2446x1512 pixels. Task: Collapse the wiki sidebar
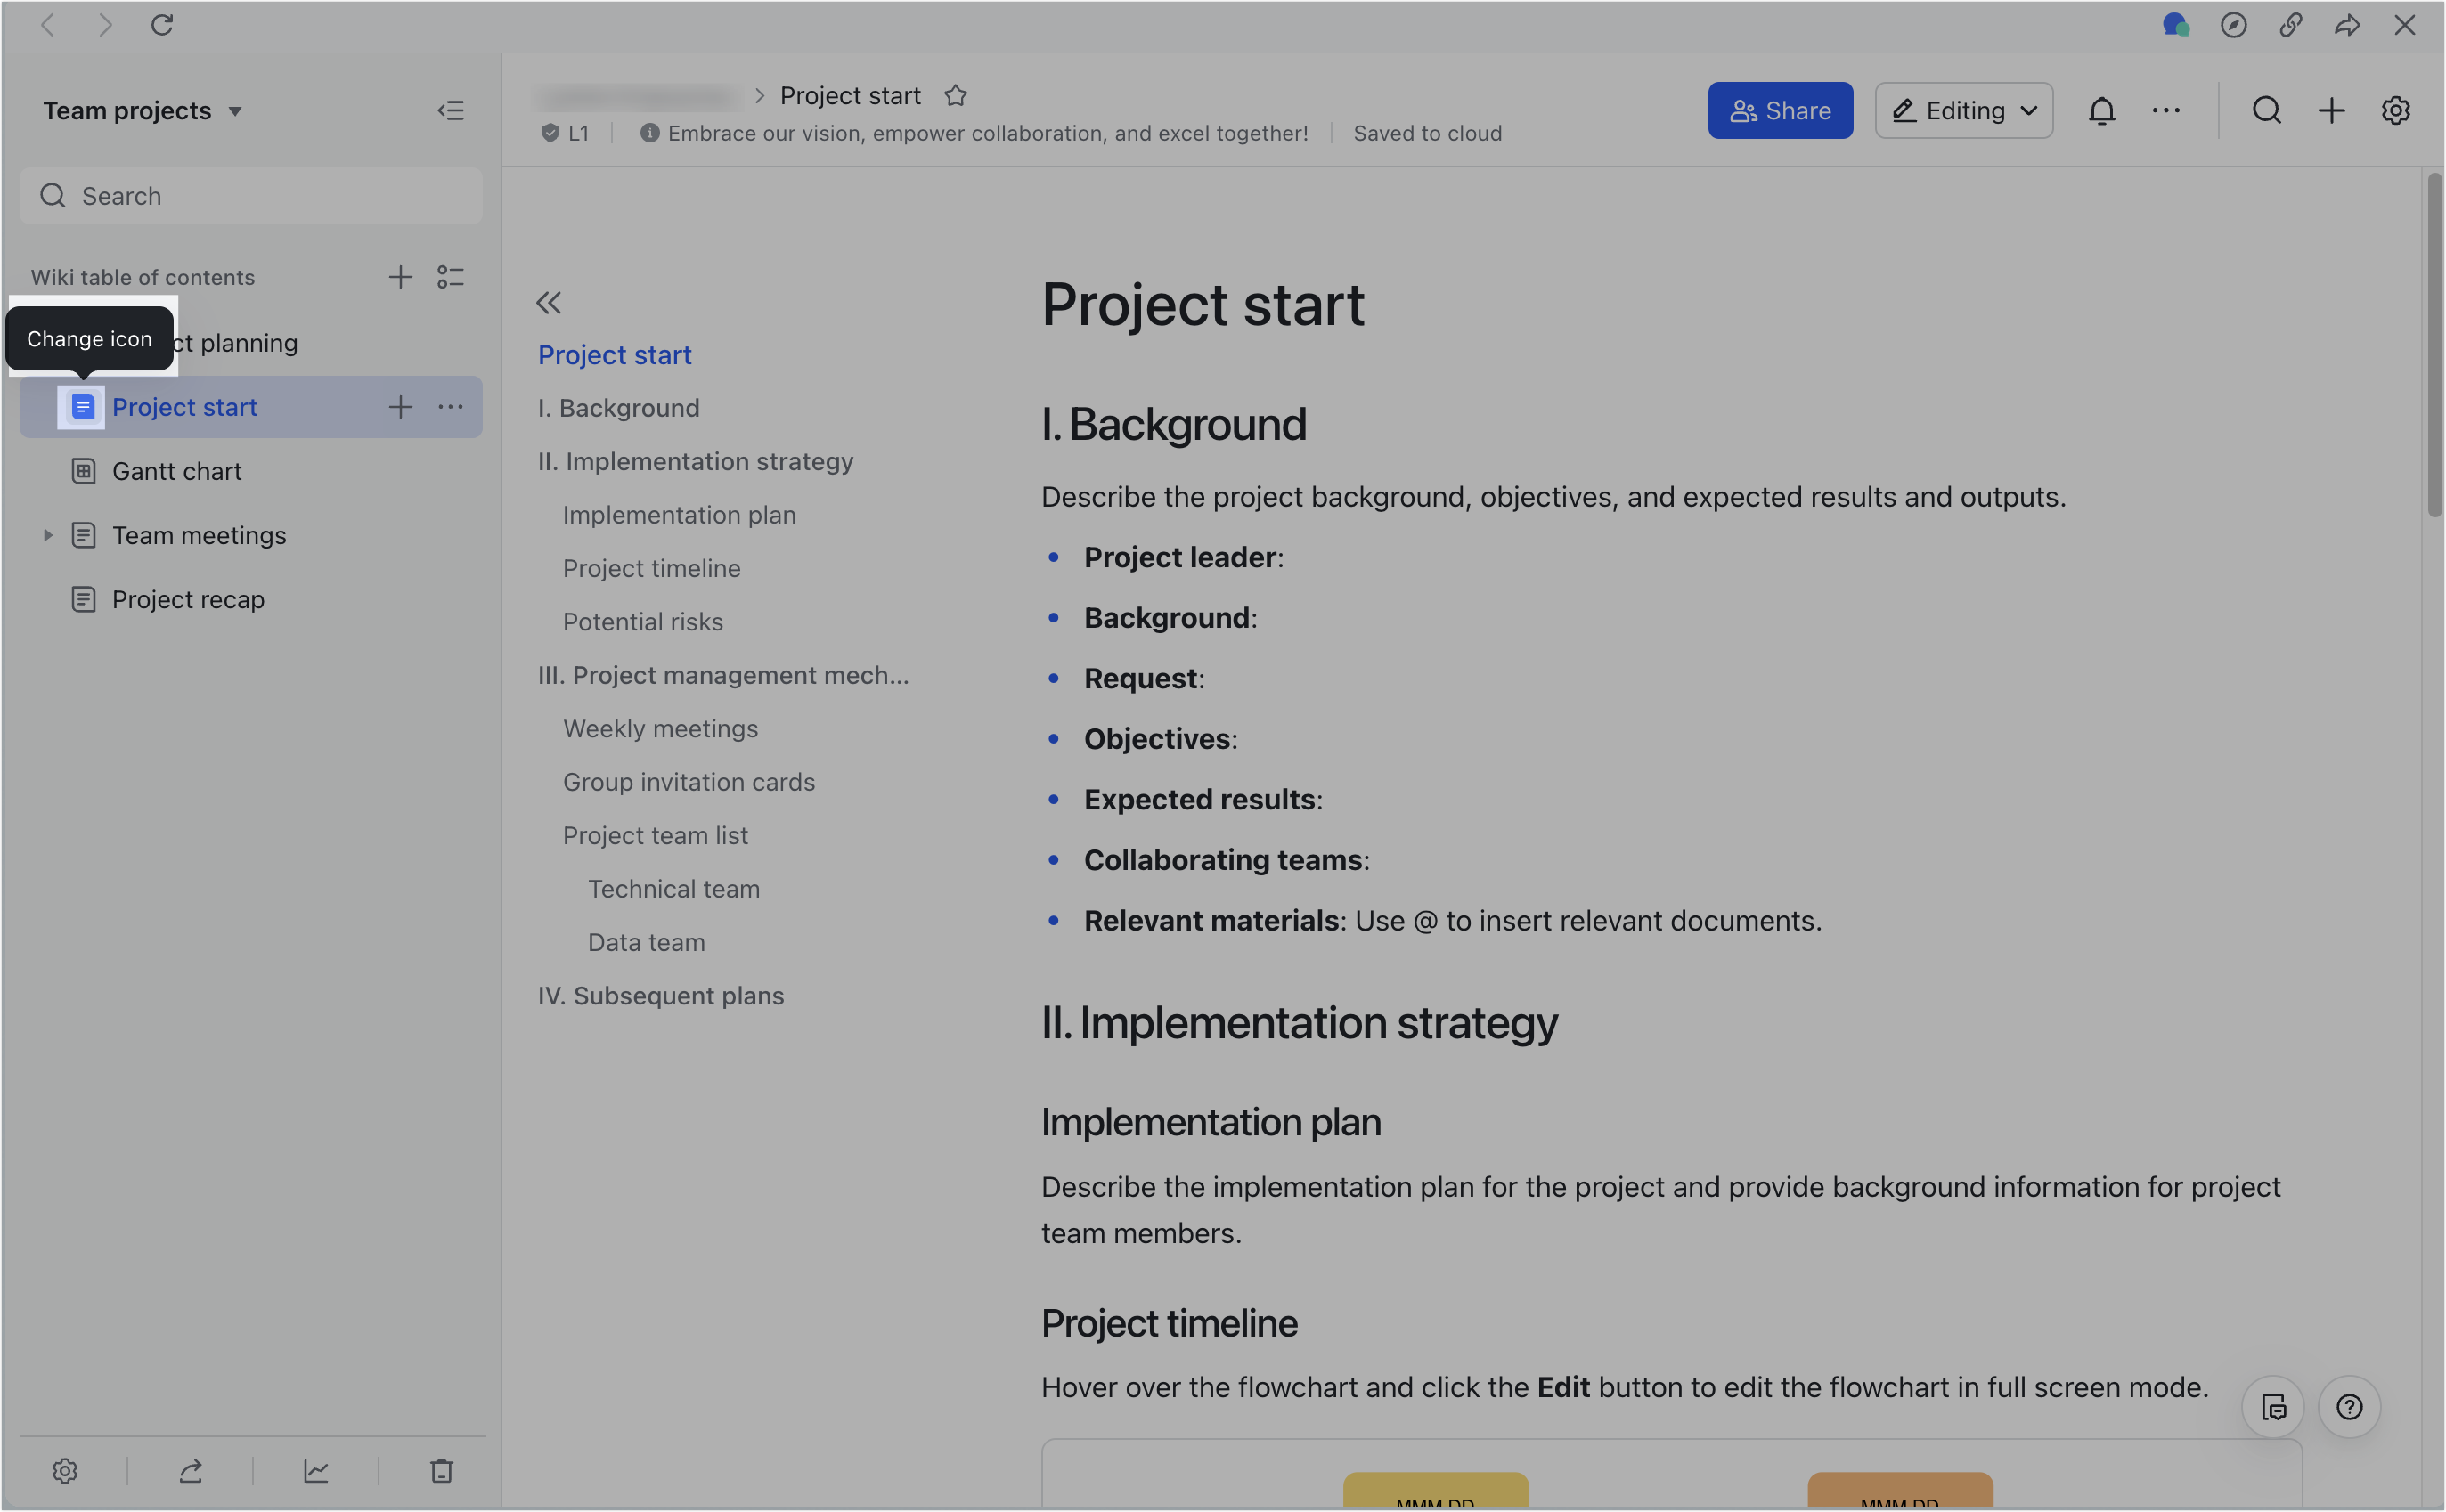click(x=451, y=110)
